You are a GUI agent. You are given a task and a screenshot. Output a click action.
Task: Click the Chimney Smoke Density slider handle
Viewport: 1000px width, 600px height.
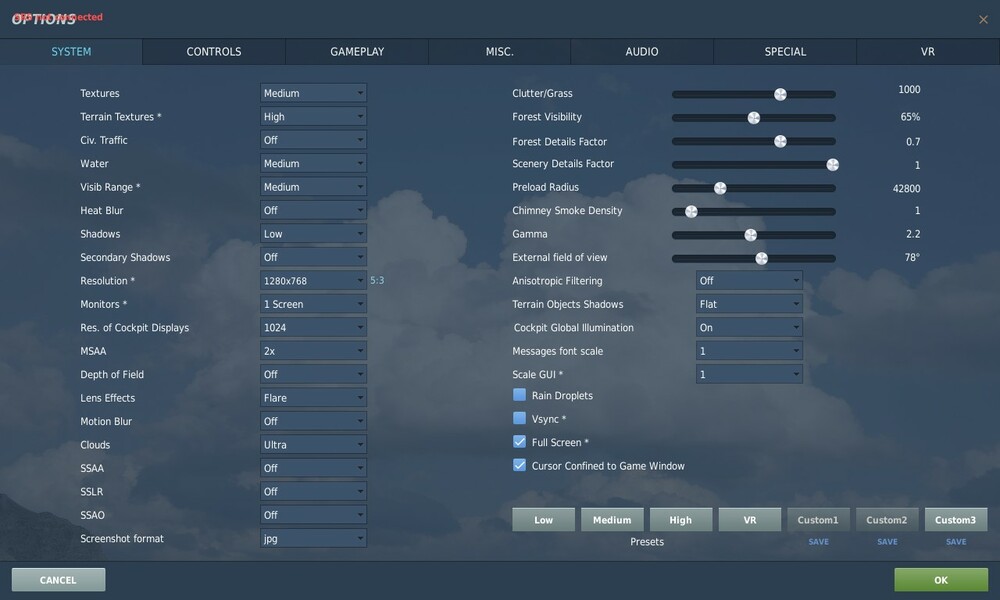691,212
